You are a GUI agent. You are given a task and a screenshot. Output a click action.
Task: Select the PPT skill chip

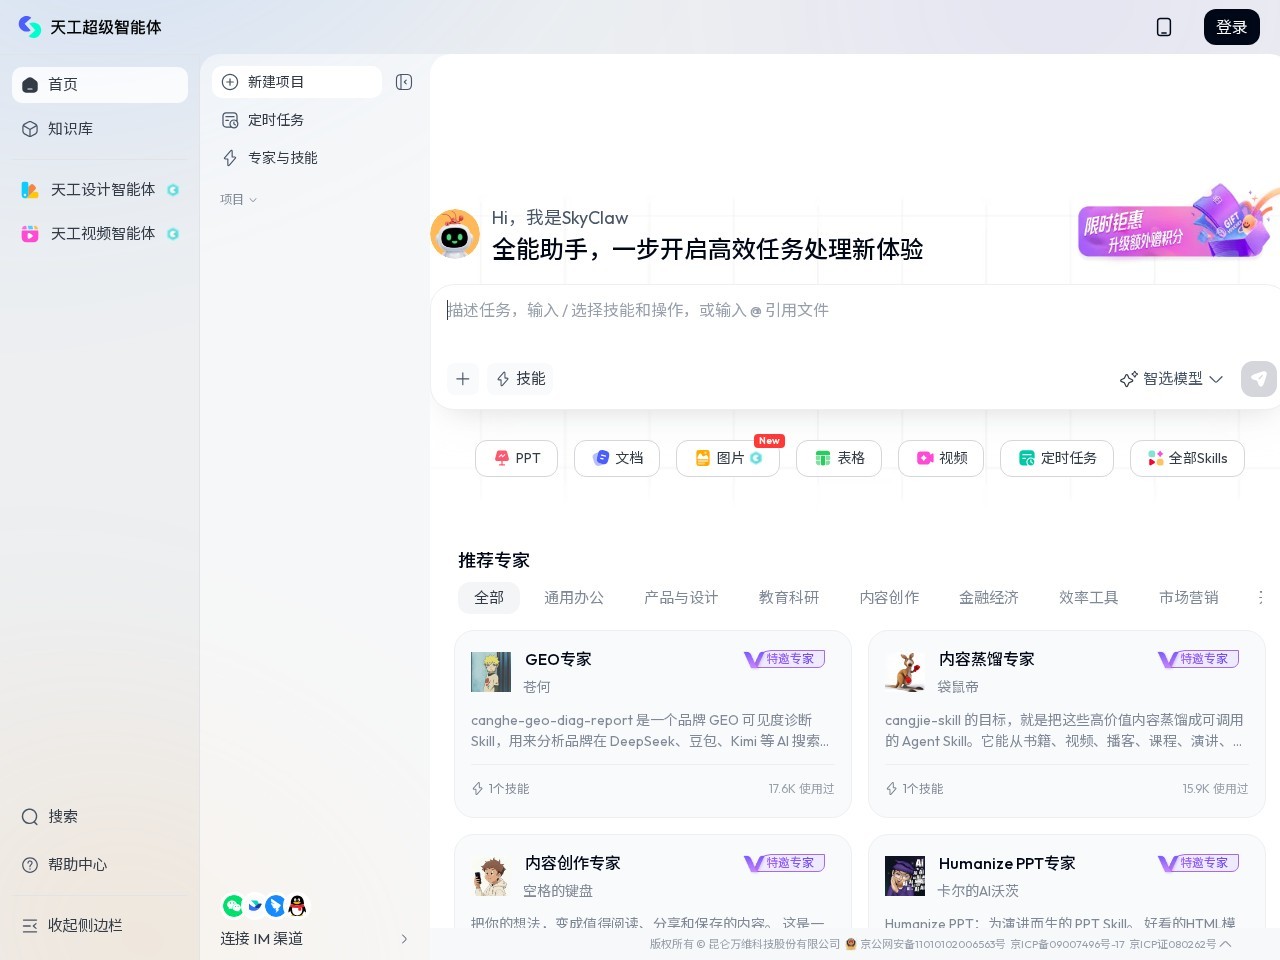click(x=517, y=458)
